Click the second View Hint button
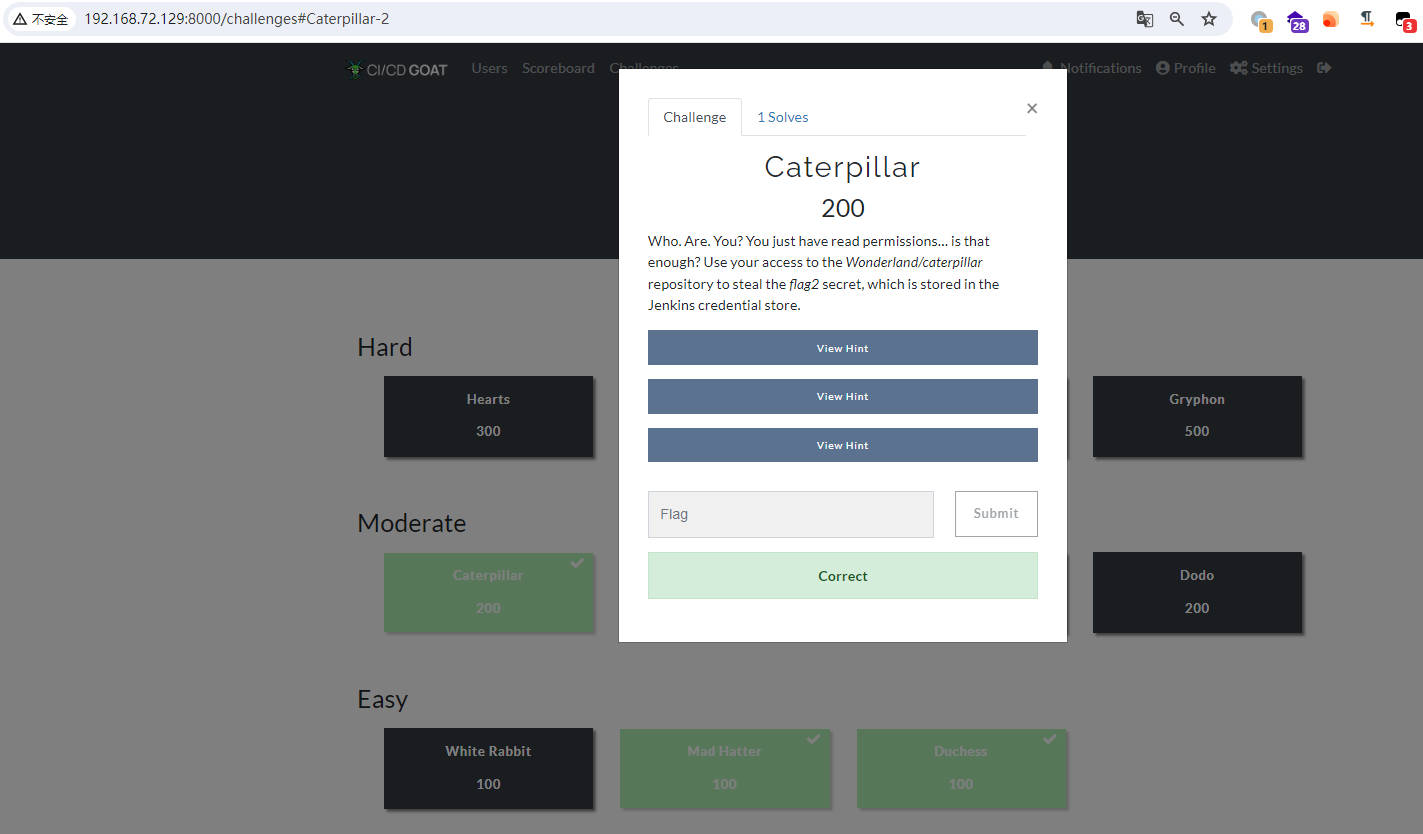The height and width of the screenshot is (834, 1423). pyautogui.click(x=843, y=396)
